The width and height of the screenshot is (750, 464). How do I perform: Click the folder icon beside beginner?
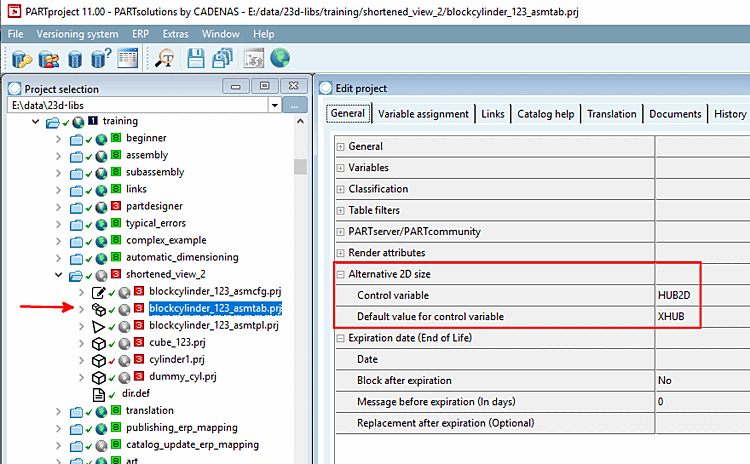coord(76,140)
